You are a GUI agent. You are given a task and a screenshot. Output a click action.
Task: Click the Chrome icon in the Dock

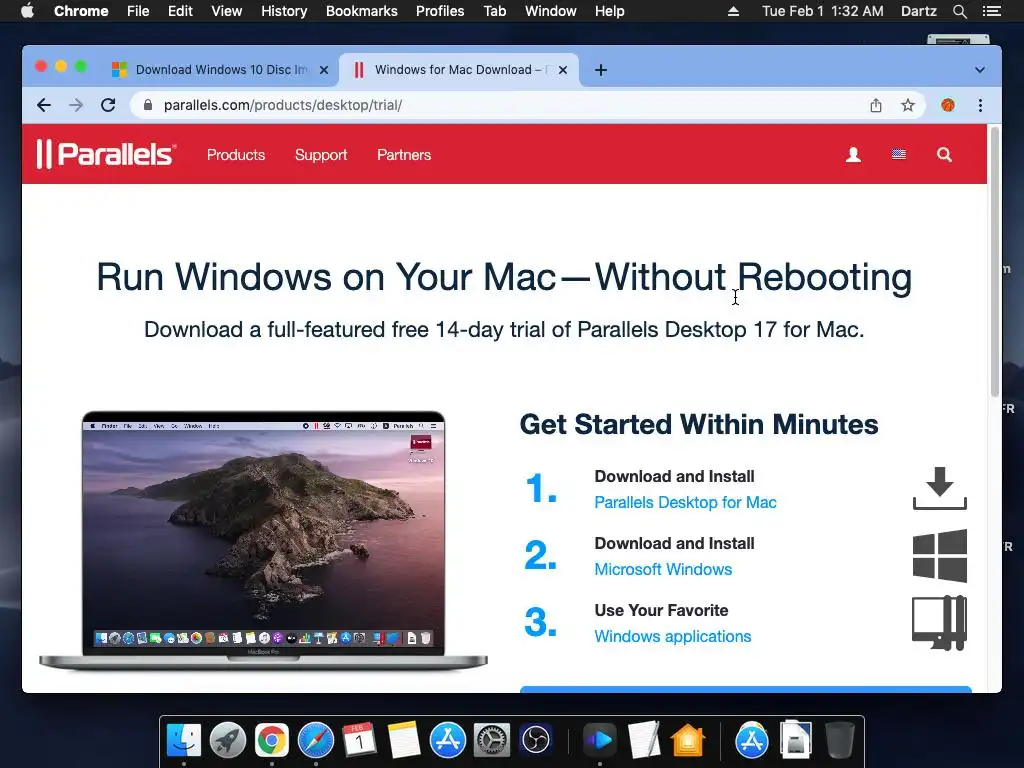272,741
